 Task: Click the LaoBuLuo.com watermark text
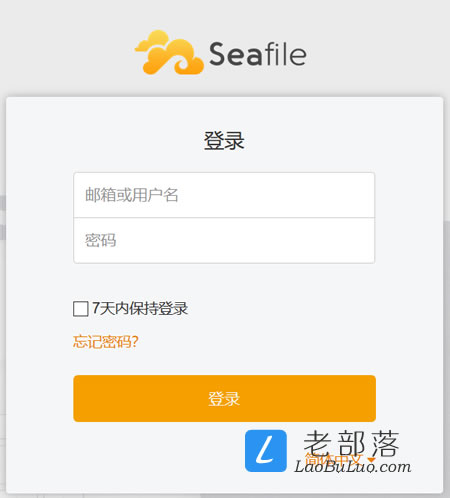tap(352, 466)
